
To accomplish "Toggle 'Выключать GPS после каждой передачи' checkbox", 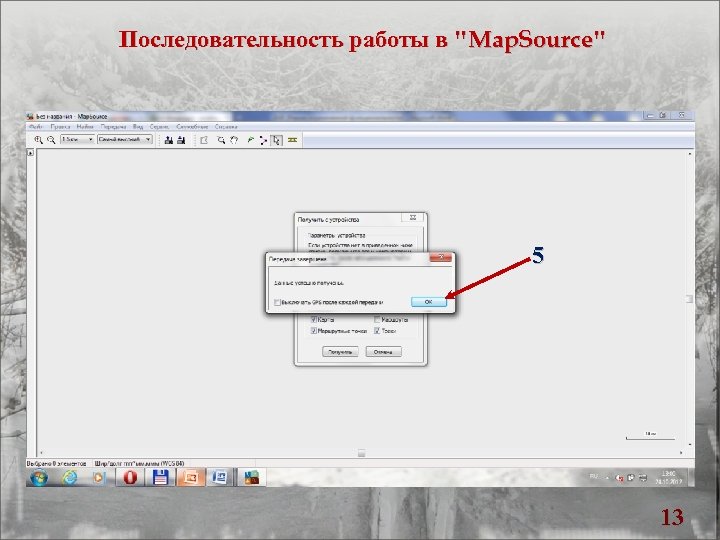I will (x=277, y=302).
